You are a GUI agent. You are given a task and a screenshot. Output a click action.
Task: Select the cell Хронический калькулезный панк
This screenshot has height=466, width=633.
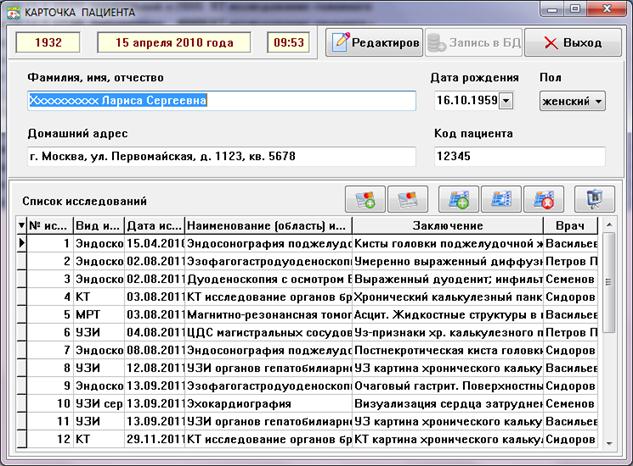click(x=448, y=297)
